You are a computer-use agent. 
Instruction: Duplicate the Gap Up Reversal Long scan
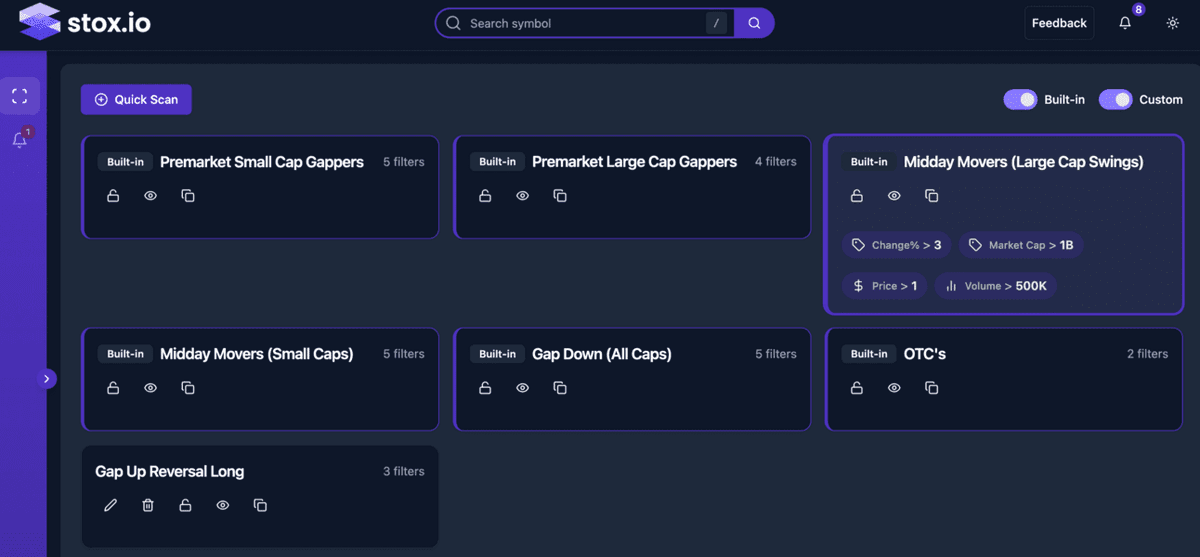click(260, 506)
